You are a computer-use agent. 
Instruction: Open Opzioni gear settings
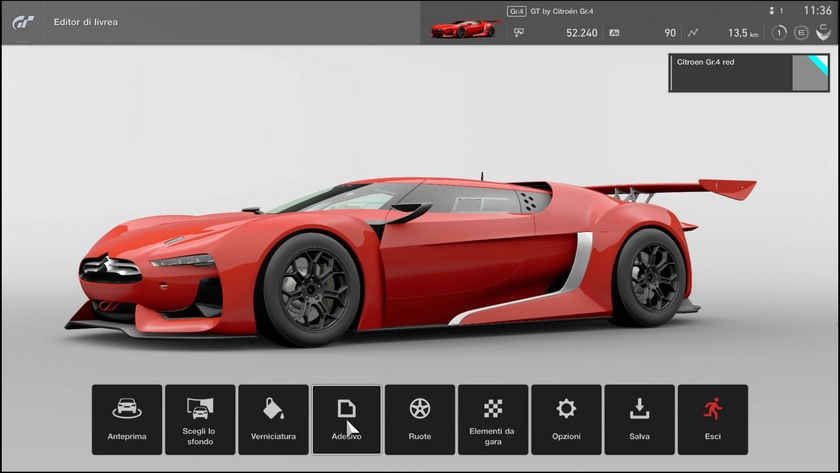click(x=566, y=419)
